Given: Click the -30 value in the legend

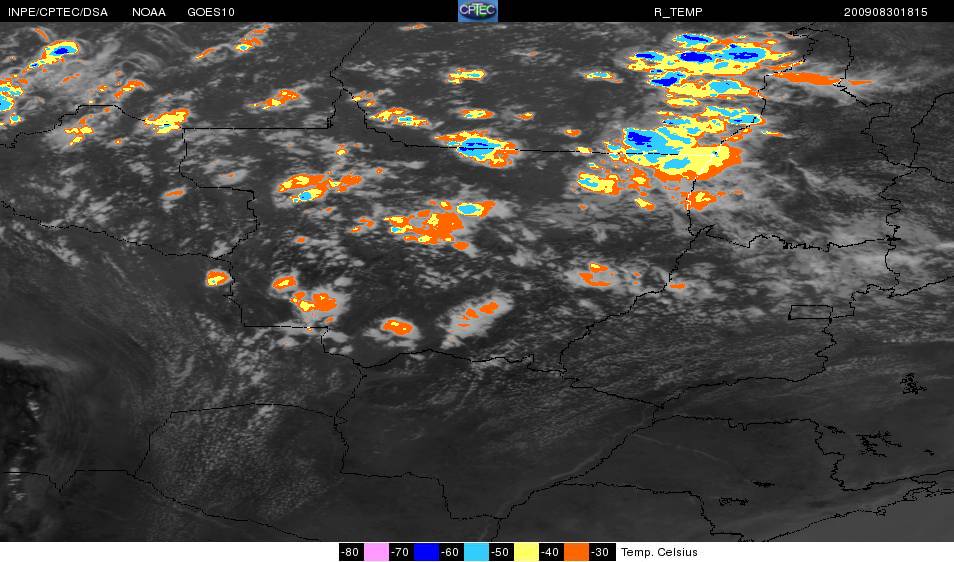Looking at the screenshot, I should pyautogui.click(x=601, y=552).
